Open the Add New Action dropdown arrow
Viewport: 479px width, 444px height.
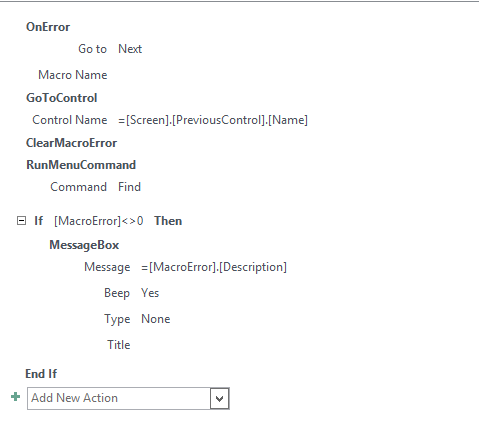click(220, 398)
